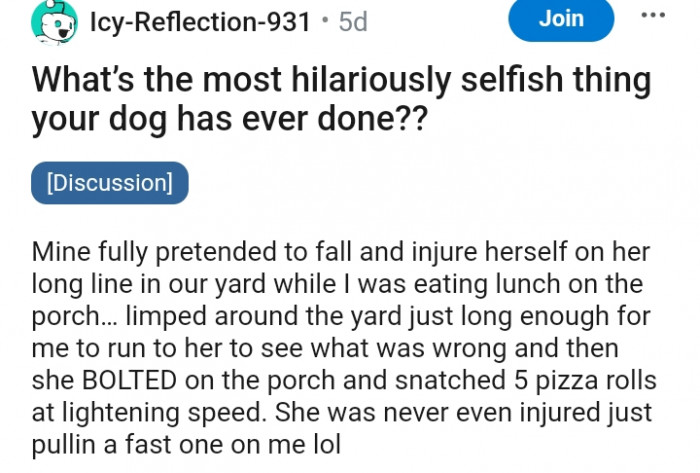The image size is (700, 473).
Task: Open the post title about selfish dog
Action: pos(340,99)
